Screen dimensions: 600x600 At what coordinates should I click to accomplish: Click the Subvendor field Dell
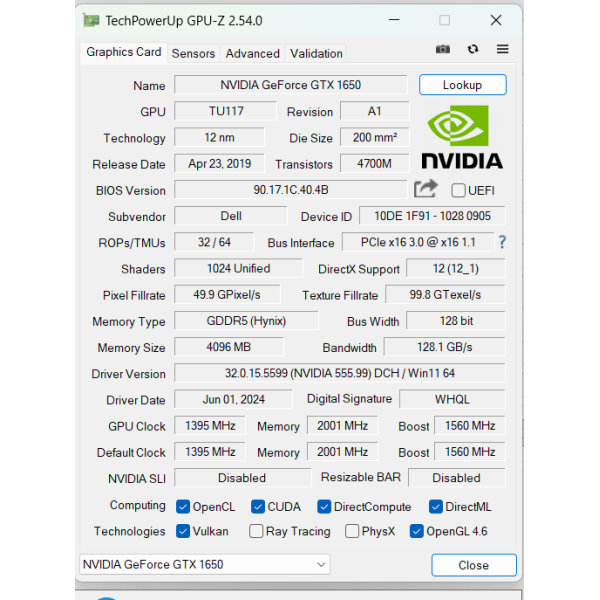tap(231, 216)
